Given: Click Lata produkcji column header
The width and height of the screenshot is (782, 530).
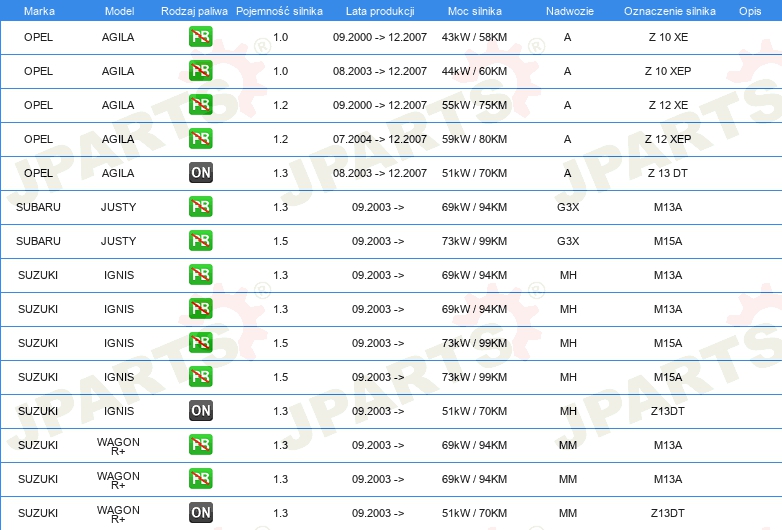Looking at the screenshot, I should click(380, 11).
